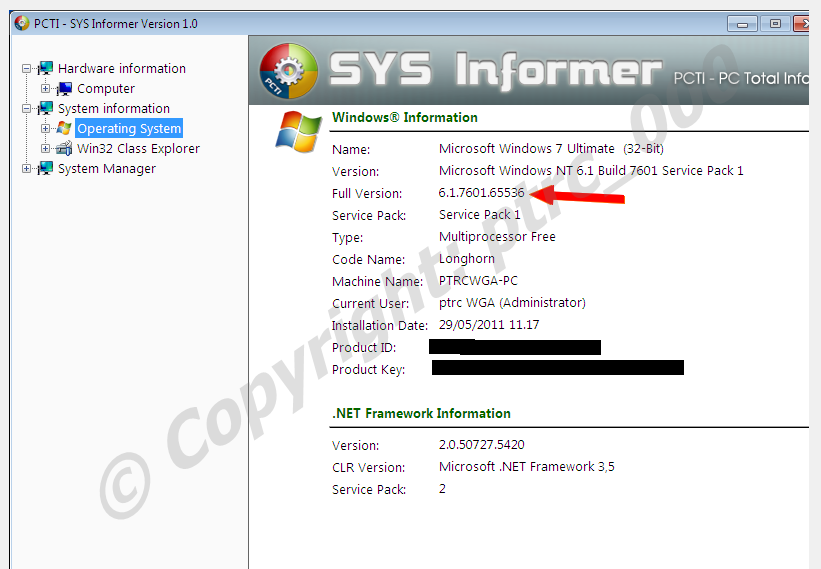Expand the System Manager tree node
The width and height of the screenshot is (821, 569).
pos(26,169)
